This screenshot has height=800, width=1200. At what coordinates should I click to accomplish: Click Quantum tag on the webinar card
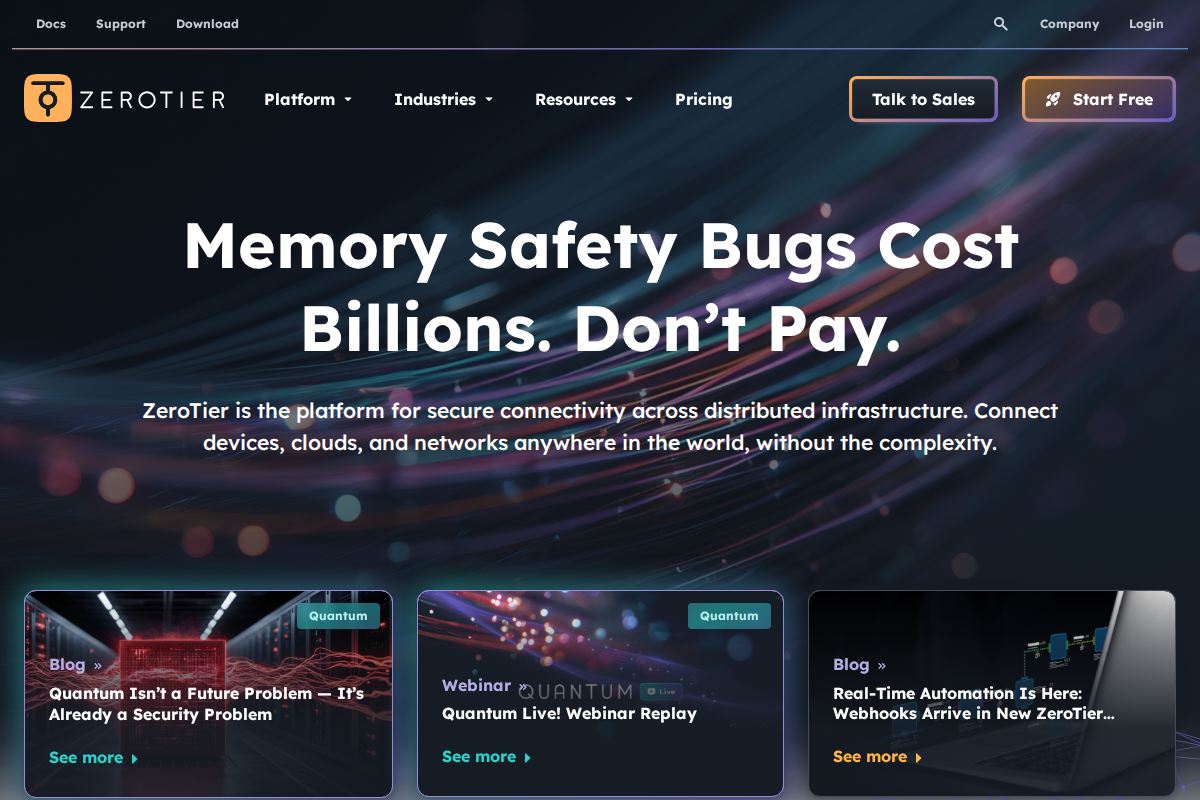pyautogui.click(x=729, y=615)
